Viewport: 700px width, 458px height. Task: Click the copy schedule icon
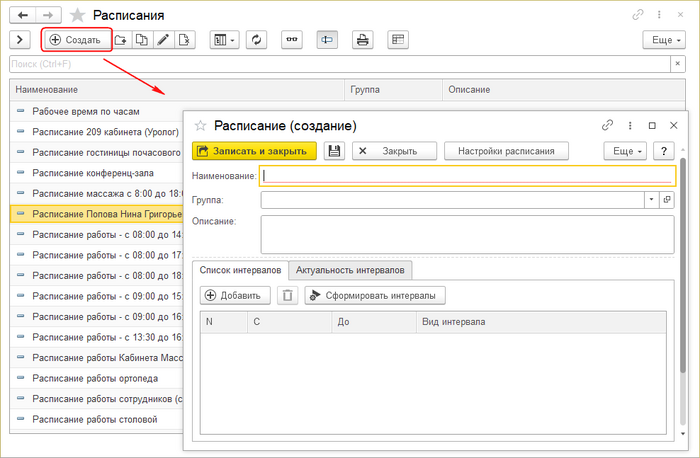pos(141,40)
